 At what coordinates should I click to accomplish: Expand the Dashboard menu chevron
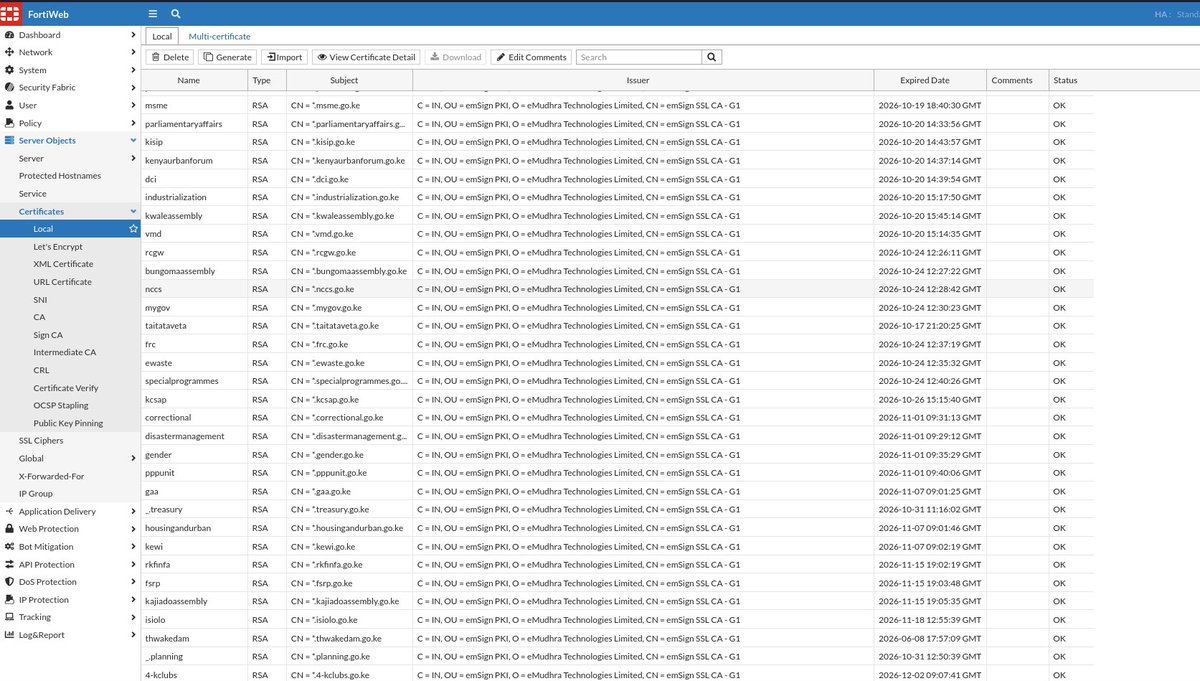click(x=133, y=35)
